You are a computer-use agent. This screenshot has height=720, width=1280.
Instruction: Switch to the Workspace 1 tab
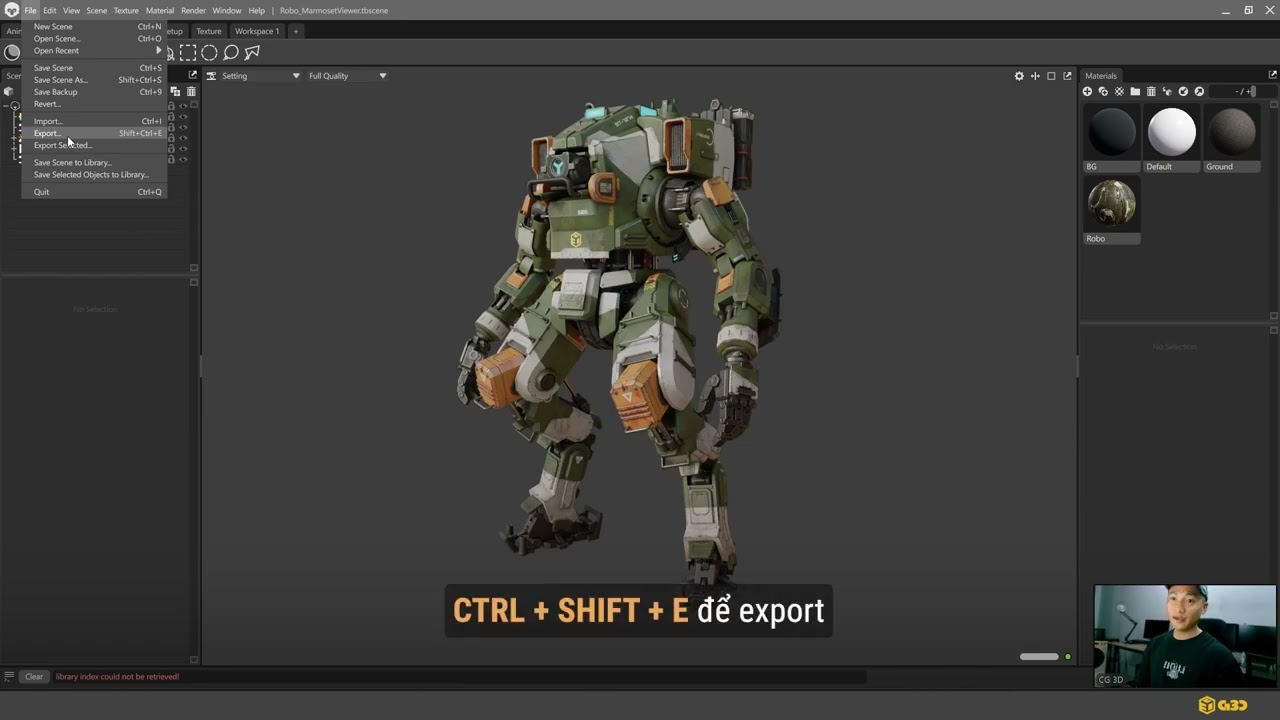[257, 31]
